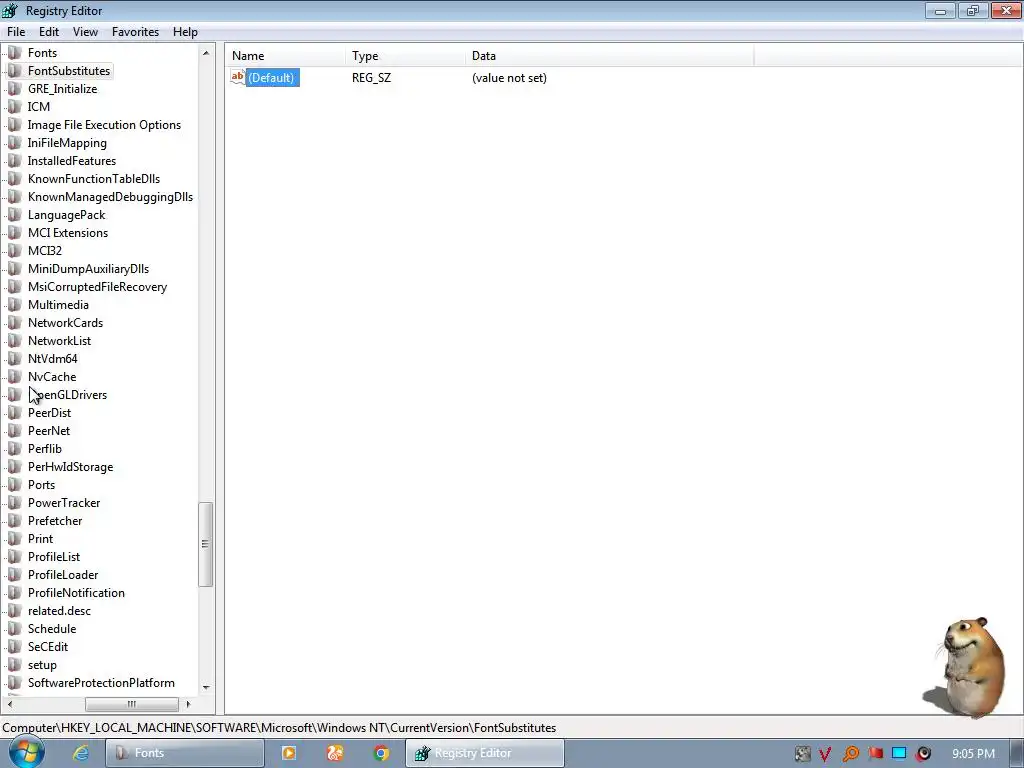Click the folder icon next to IniFileMapping
1024x768 pixels.
click(14, 143)
